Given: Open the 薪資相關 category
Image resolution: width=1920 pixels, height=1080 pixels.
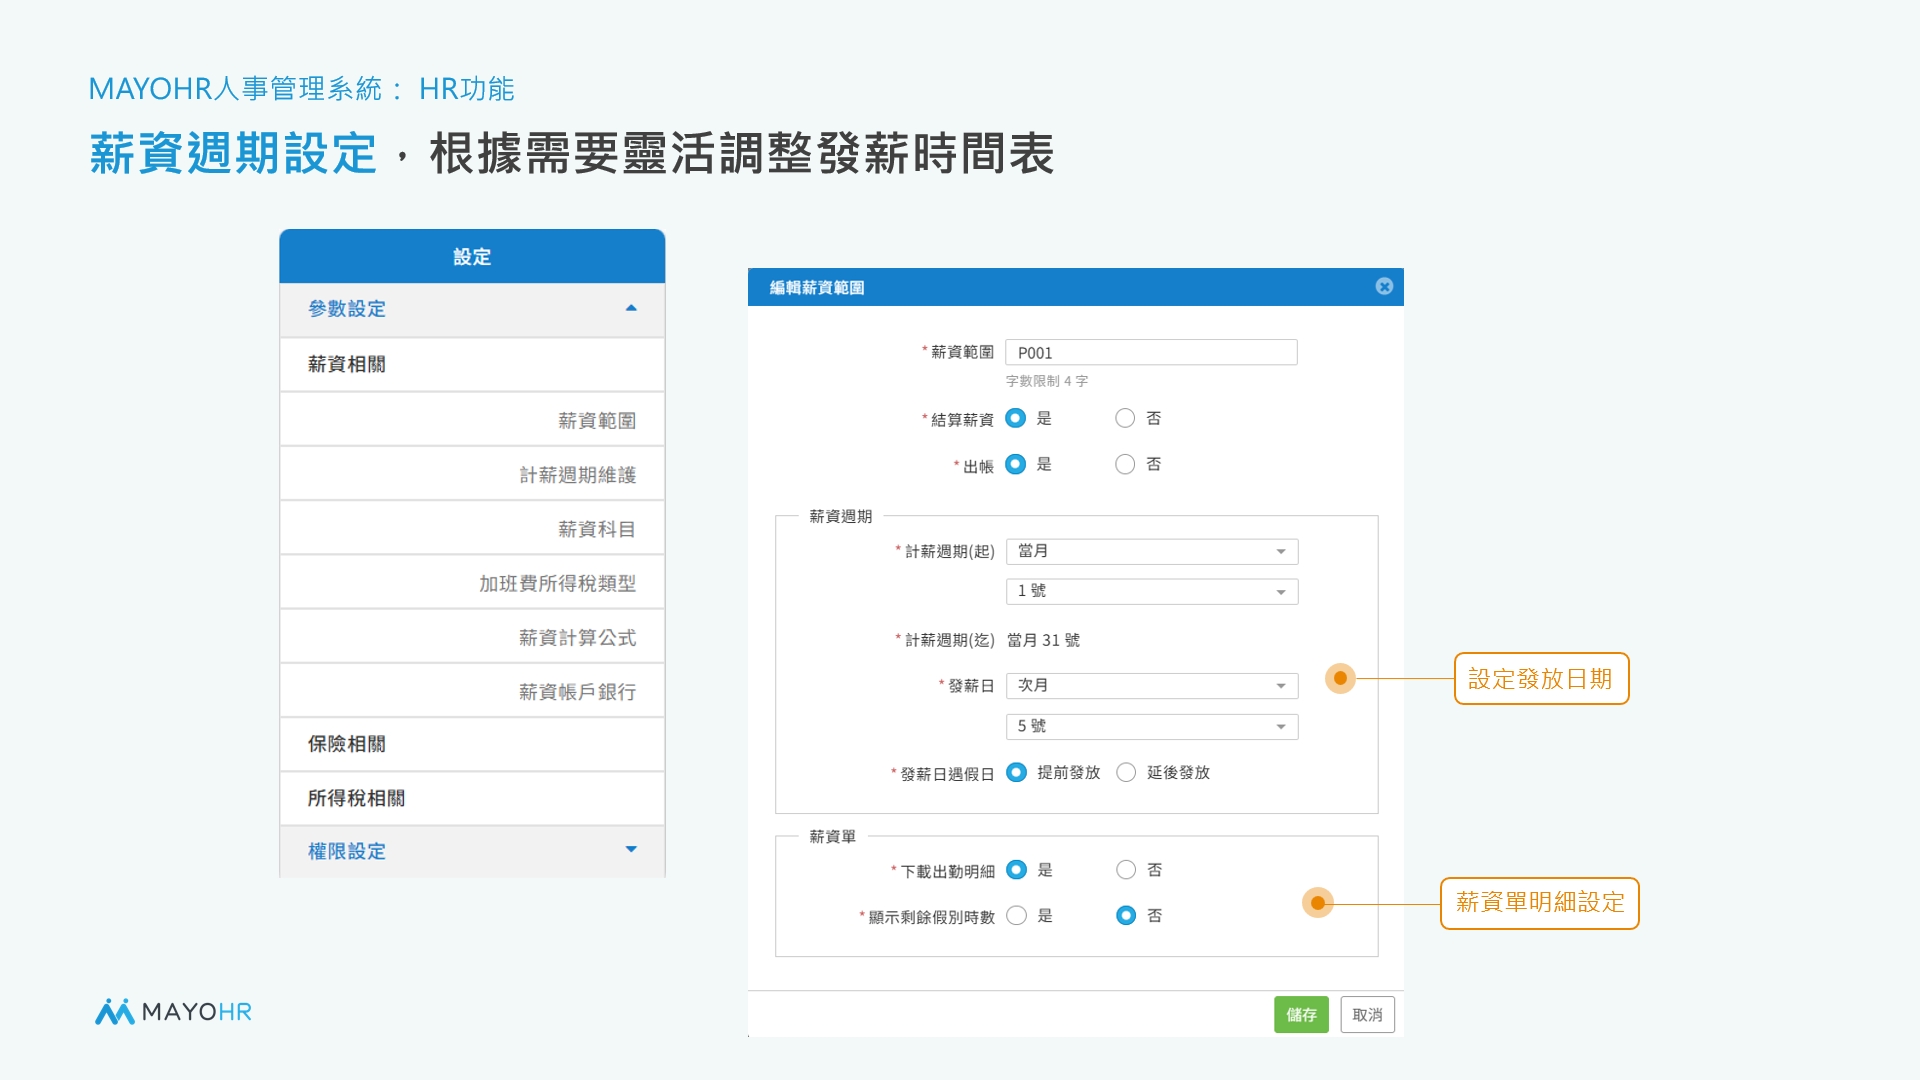Looking at the screenshot, I should [472, 364].
